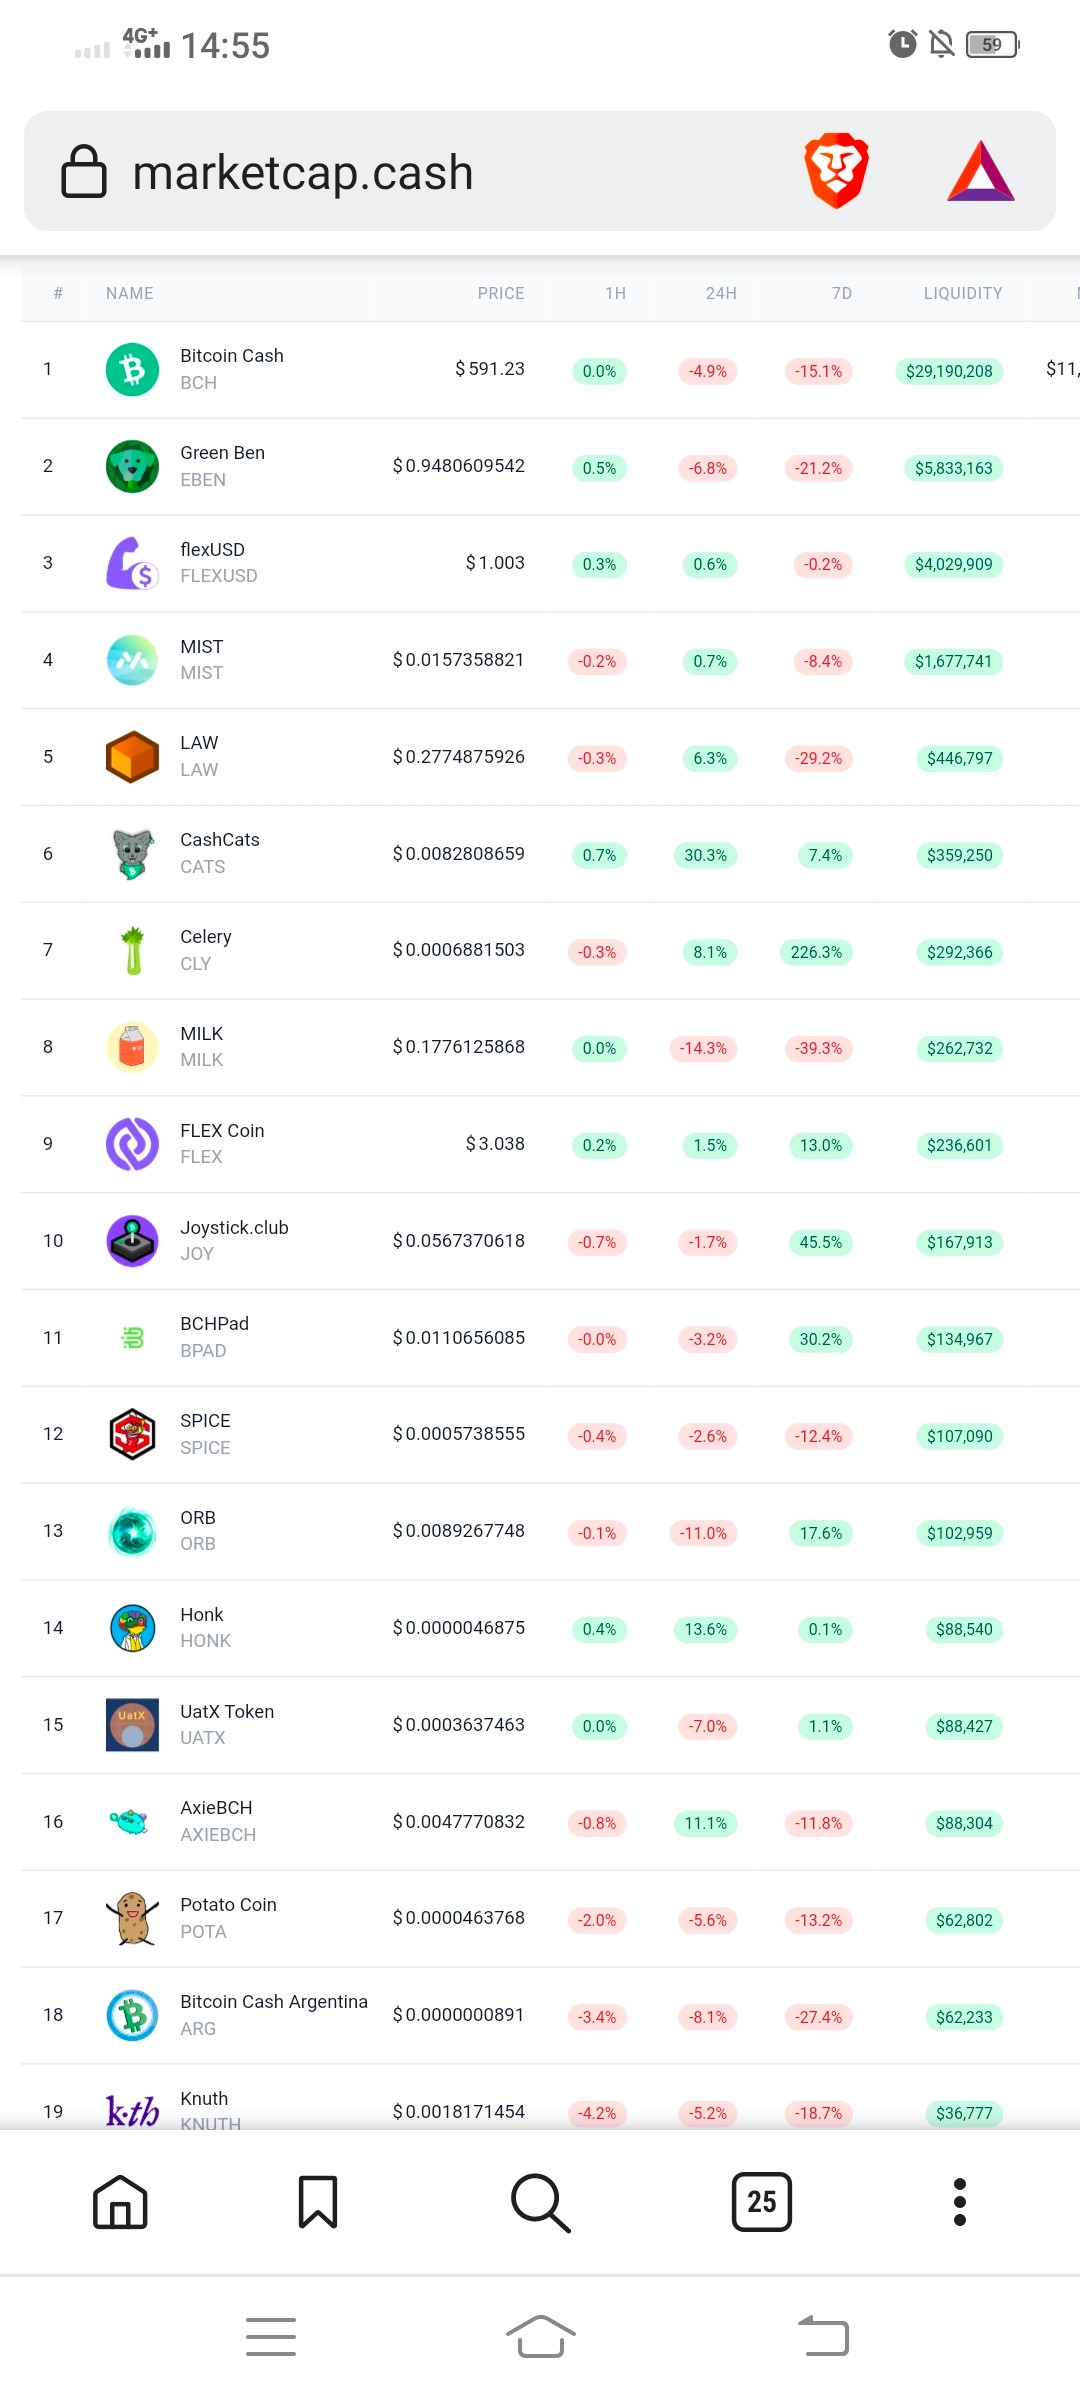Tap the Green Ben dog logo

(132, 466)
